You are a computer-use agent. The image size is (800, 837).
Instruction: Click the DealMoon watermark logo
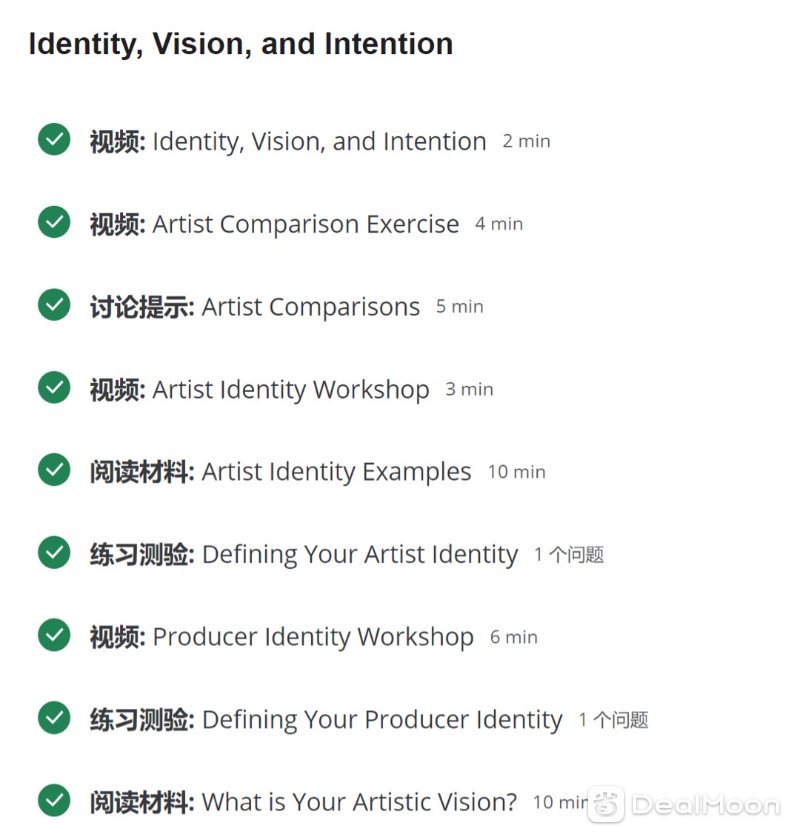(684, 804)
